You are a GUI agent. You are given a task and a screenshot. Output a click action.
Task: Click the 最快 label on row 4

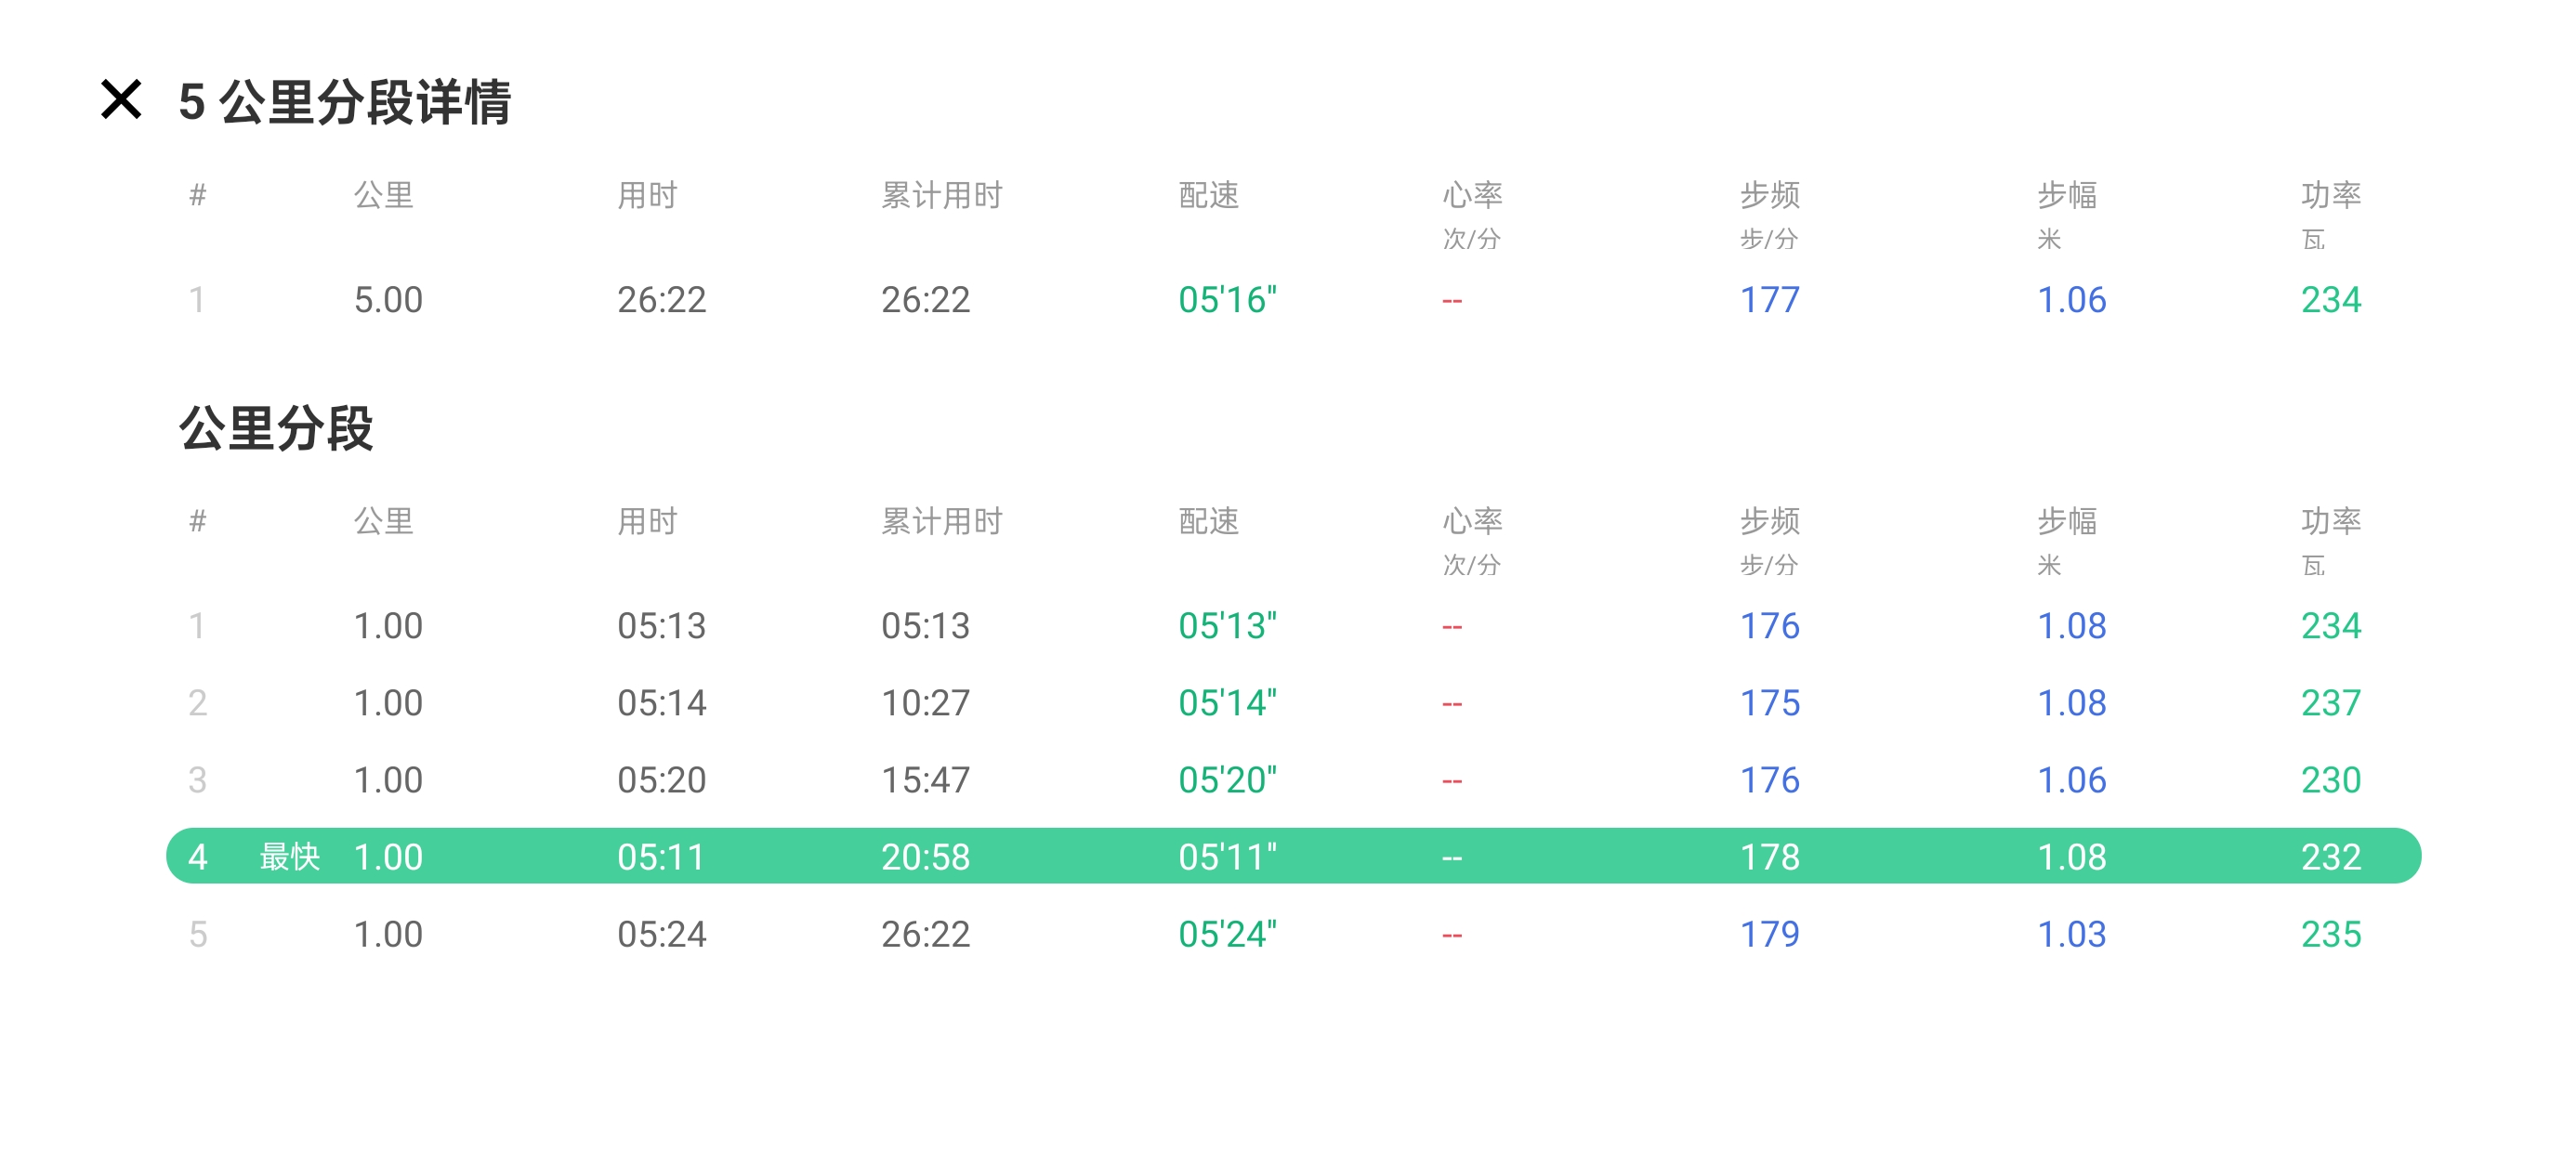289,856
